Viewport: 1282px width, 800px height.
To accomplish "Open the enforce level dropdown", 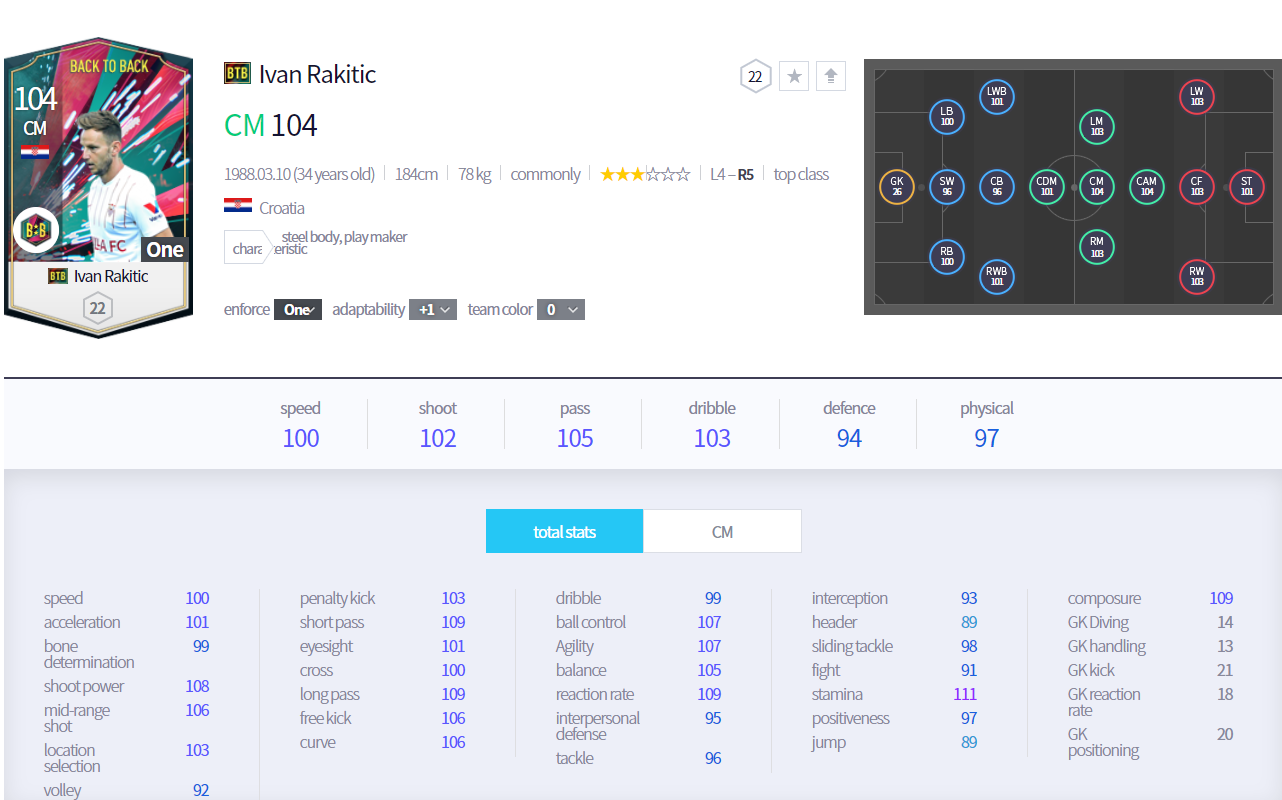I will (x=298, y=310).
